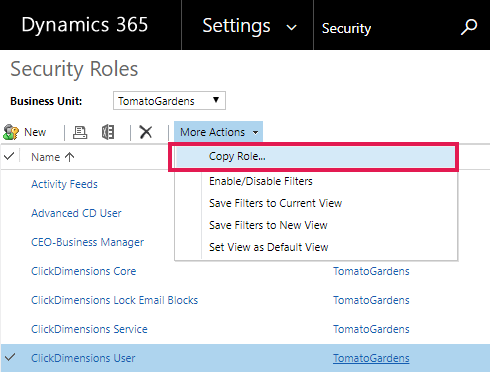Open the Advanced CD User role
Image resolution: width=490 pixels, height=372 pixels.
(x=76, y=213)
